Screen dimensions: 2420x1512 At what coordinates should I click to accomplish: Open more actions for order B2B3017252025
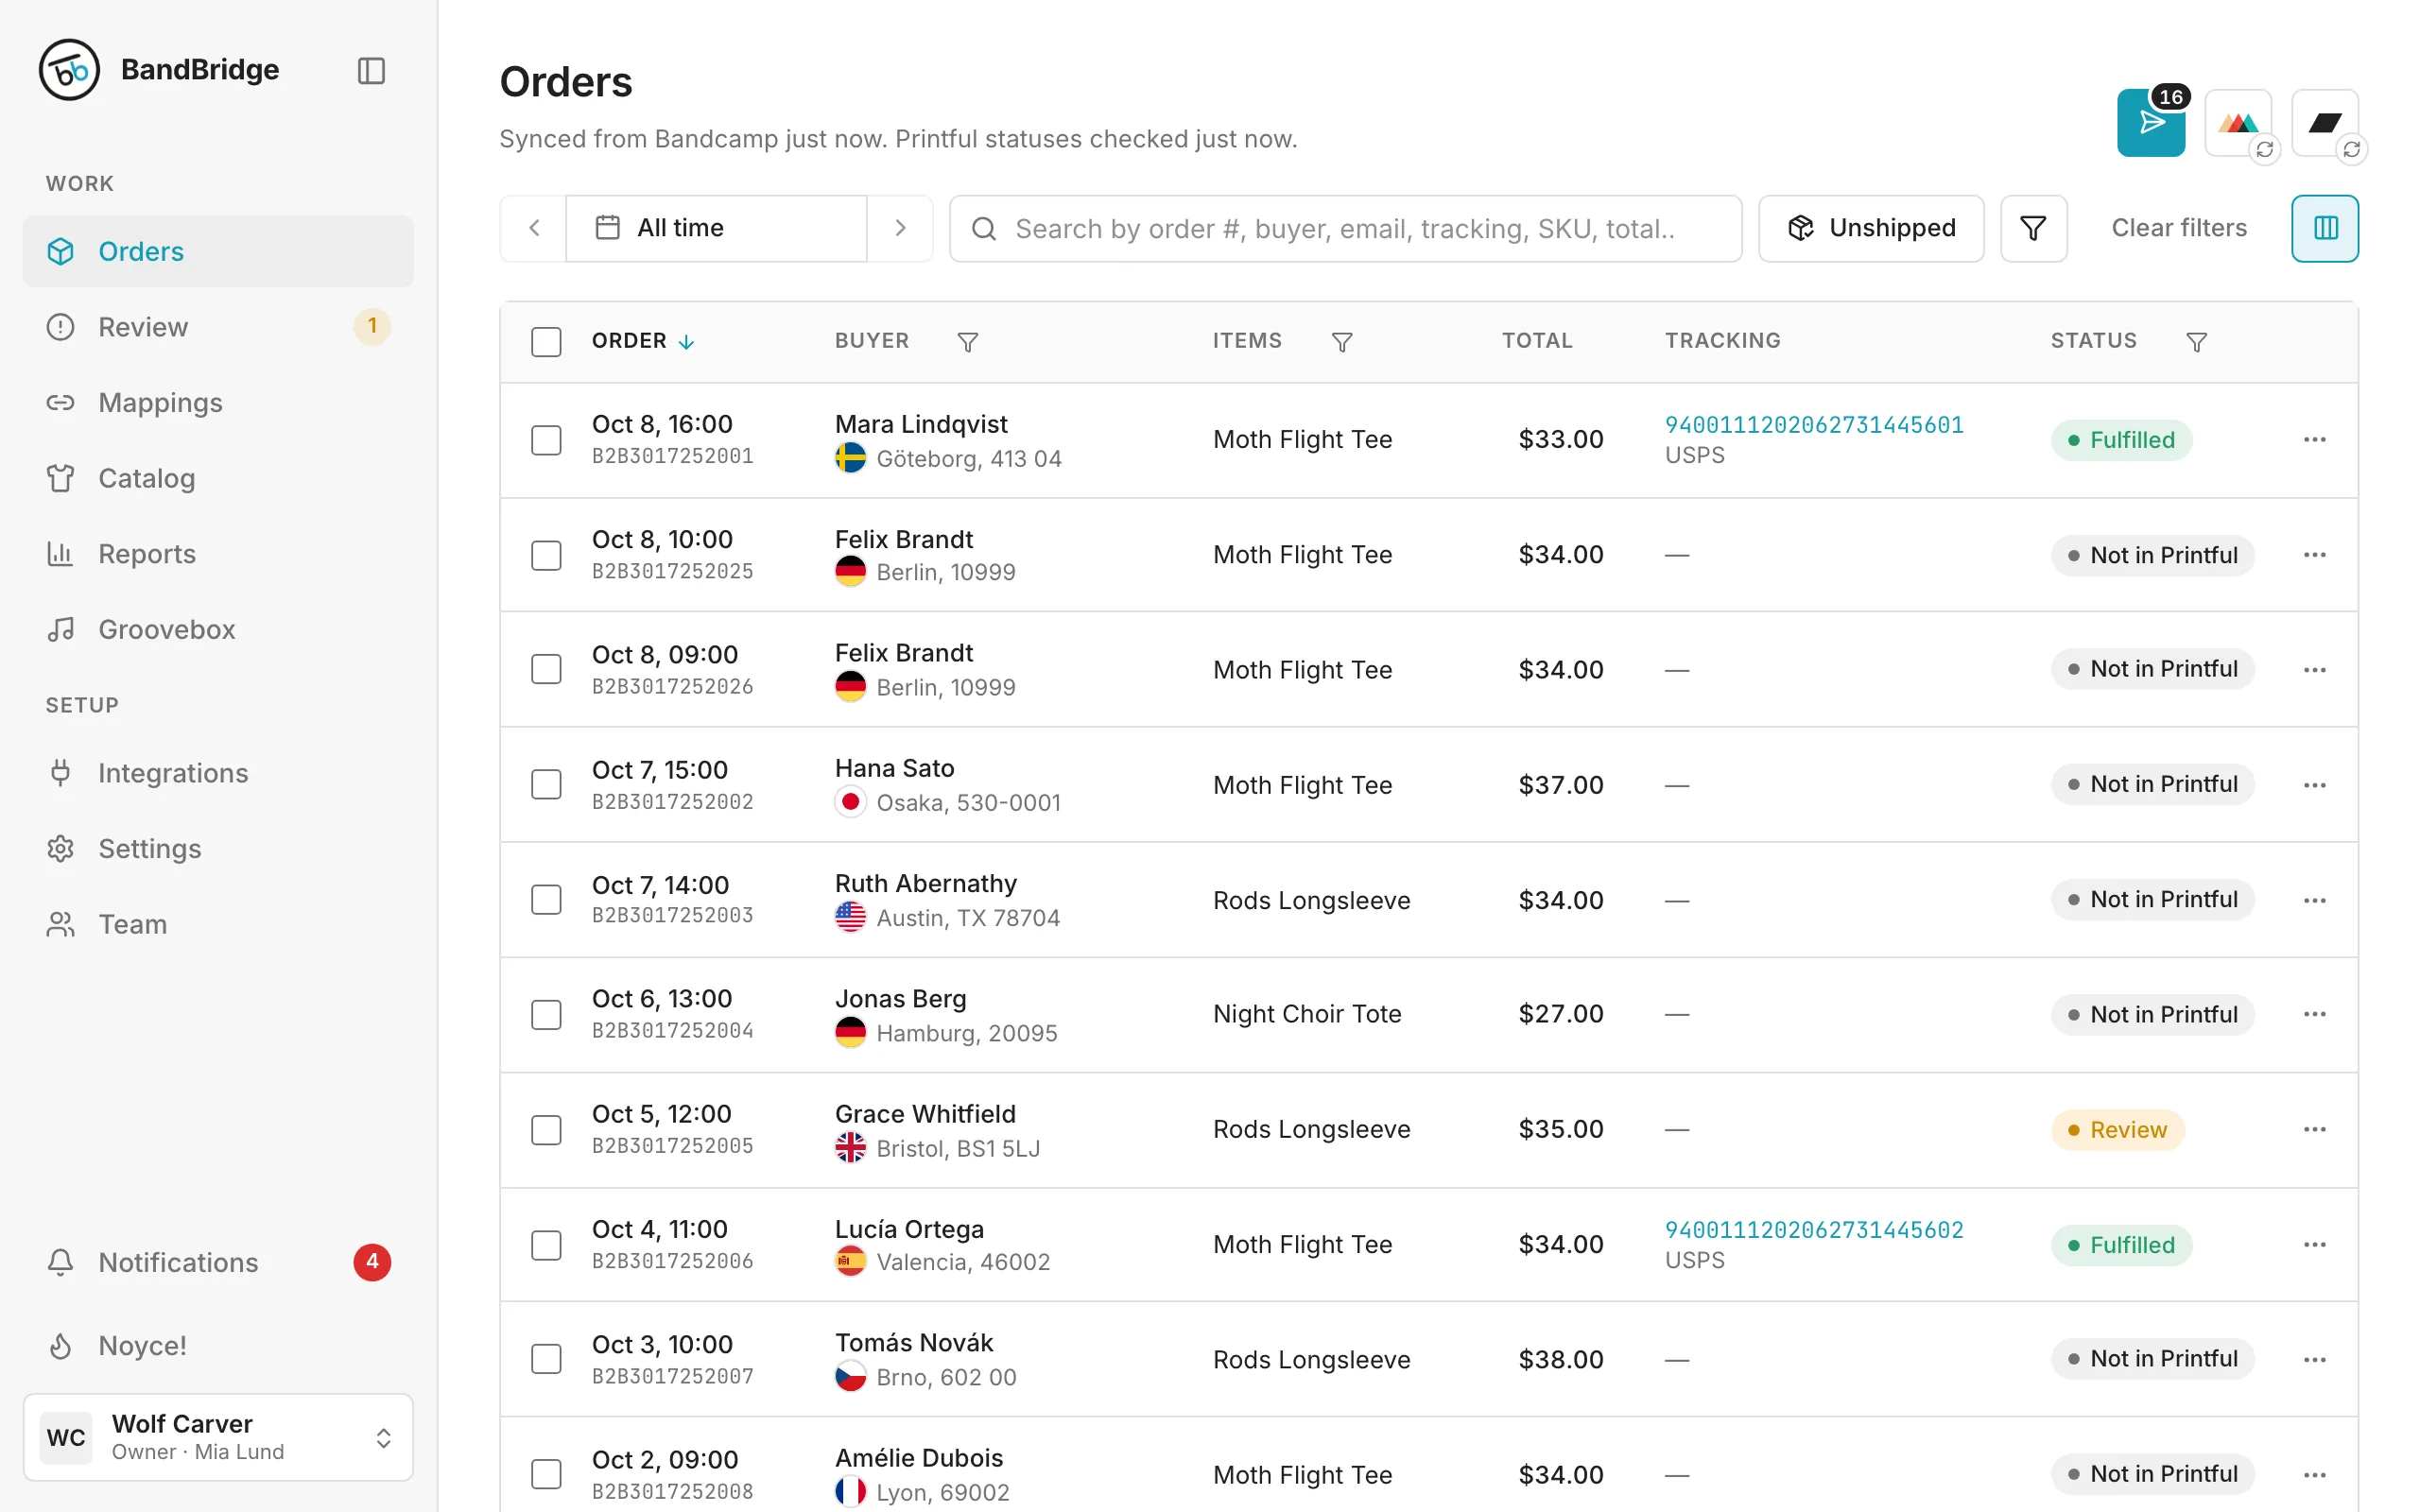coord(2314,555)
